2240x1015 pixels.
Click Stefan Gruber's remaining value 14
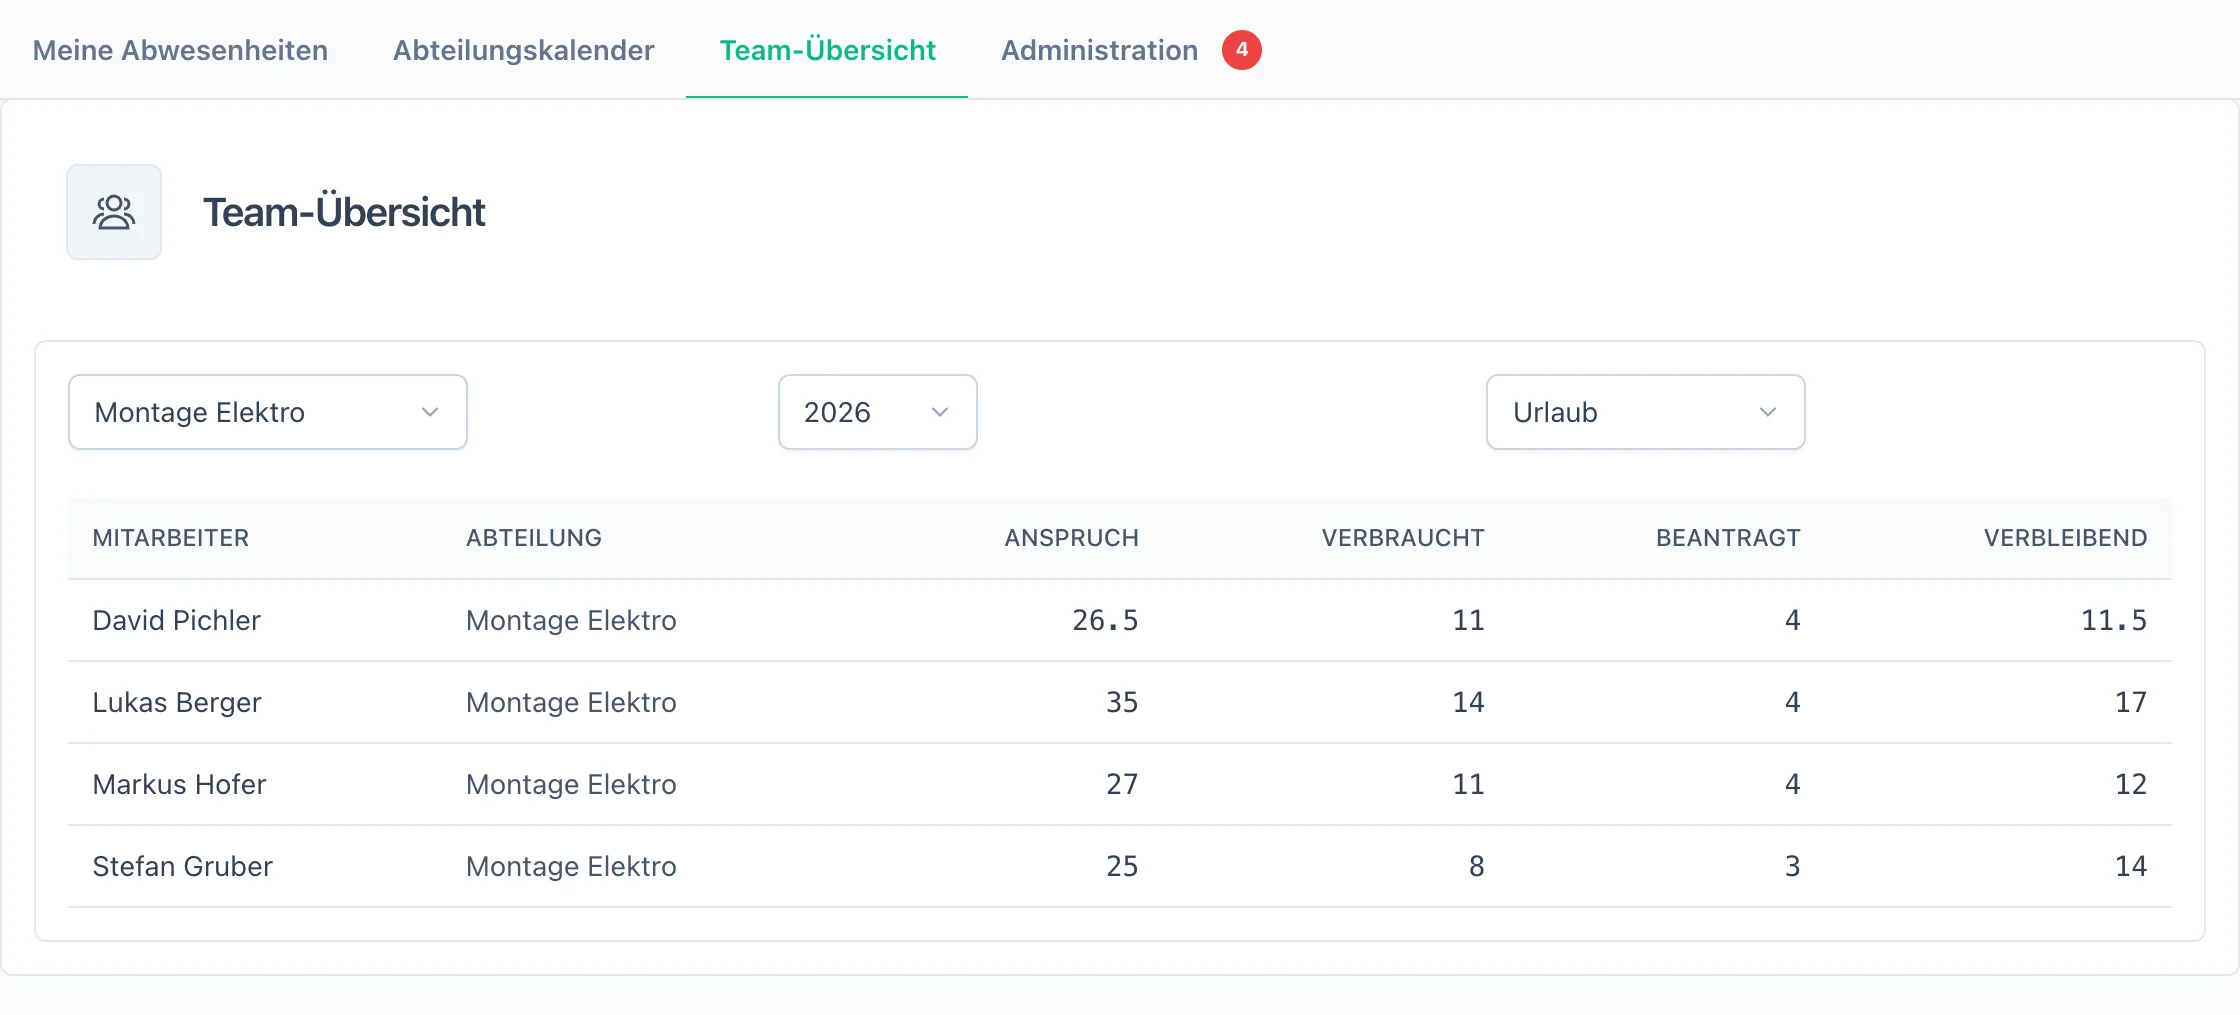(2131, 867)
